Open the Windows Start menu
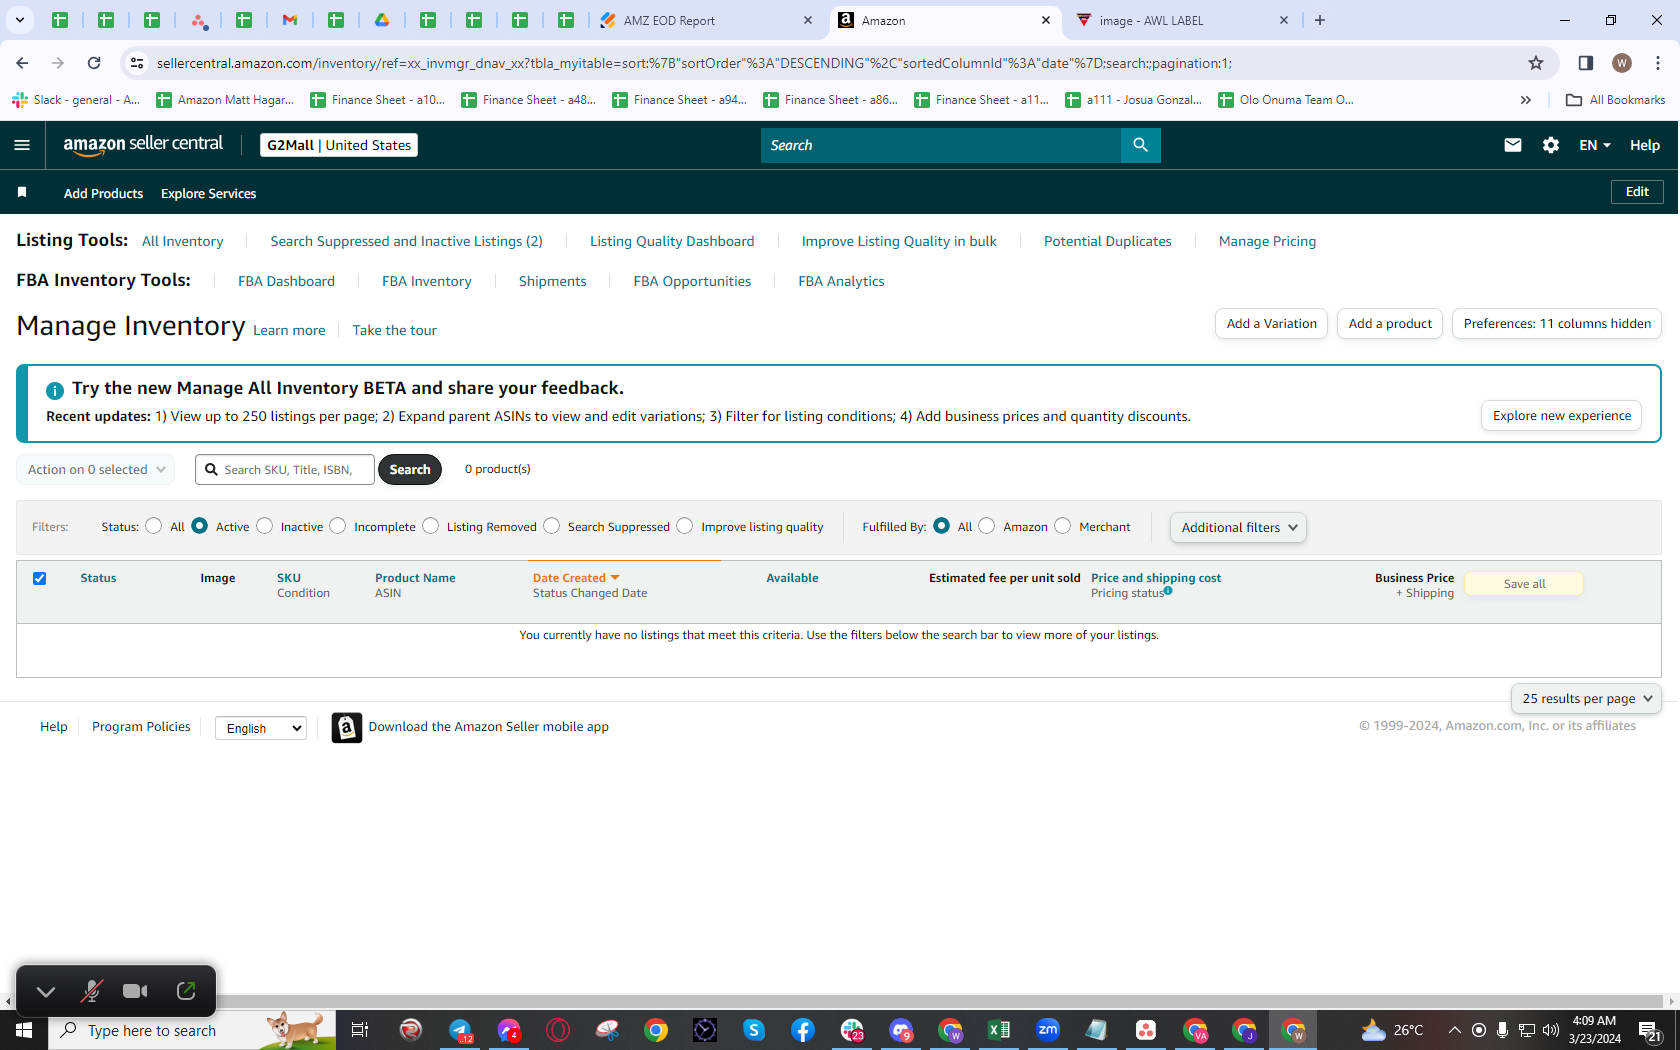The height and width of the screenshot is (1050, 1680). click(24, 1030)
